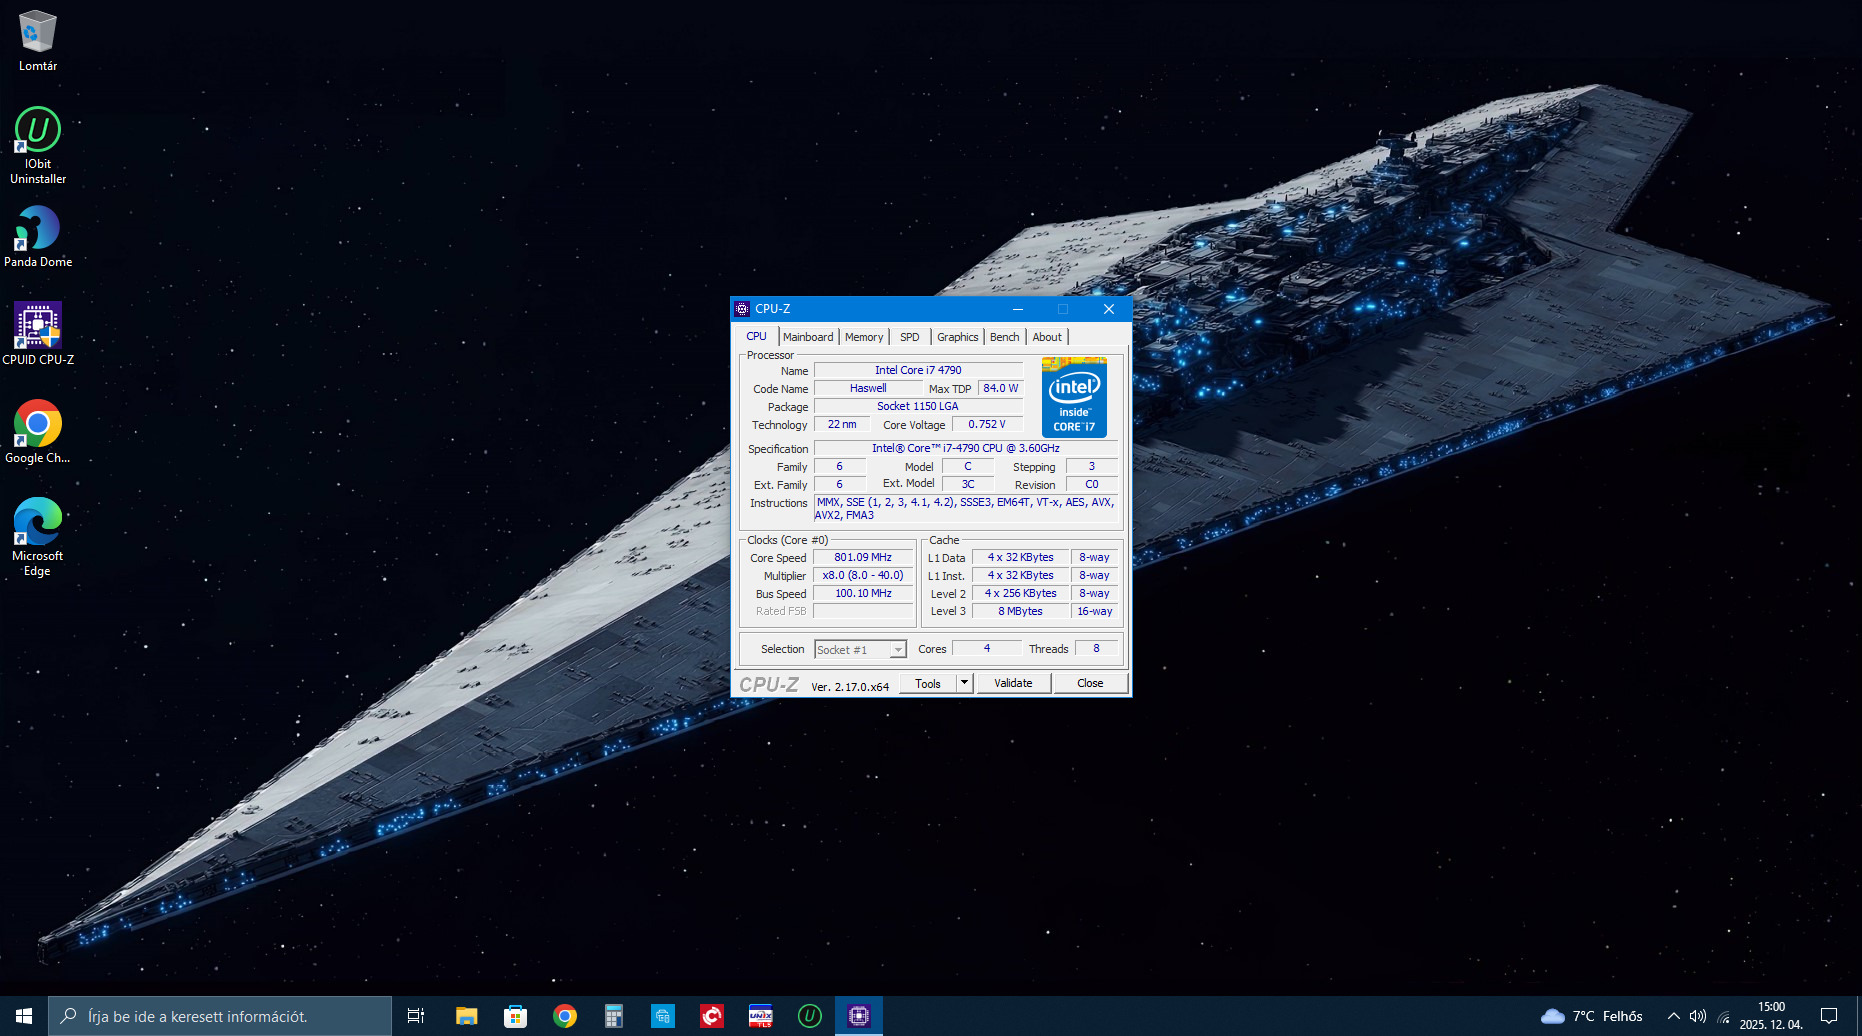Click the taskbar search box
The width and height of the screenshot is (1862, 1036).
(220, 1016)
